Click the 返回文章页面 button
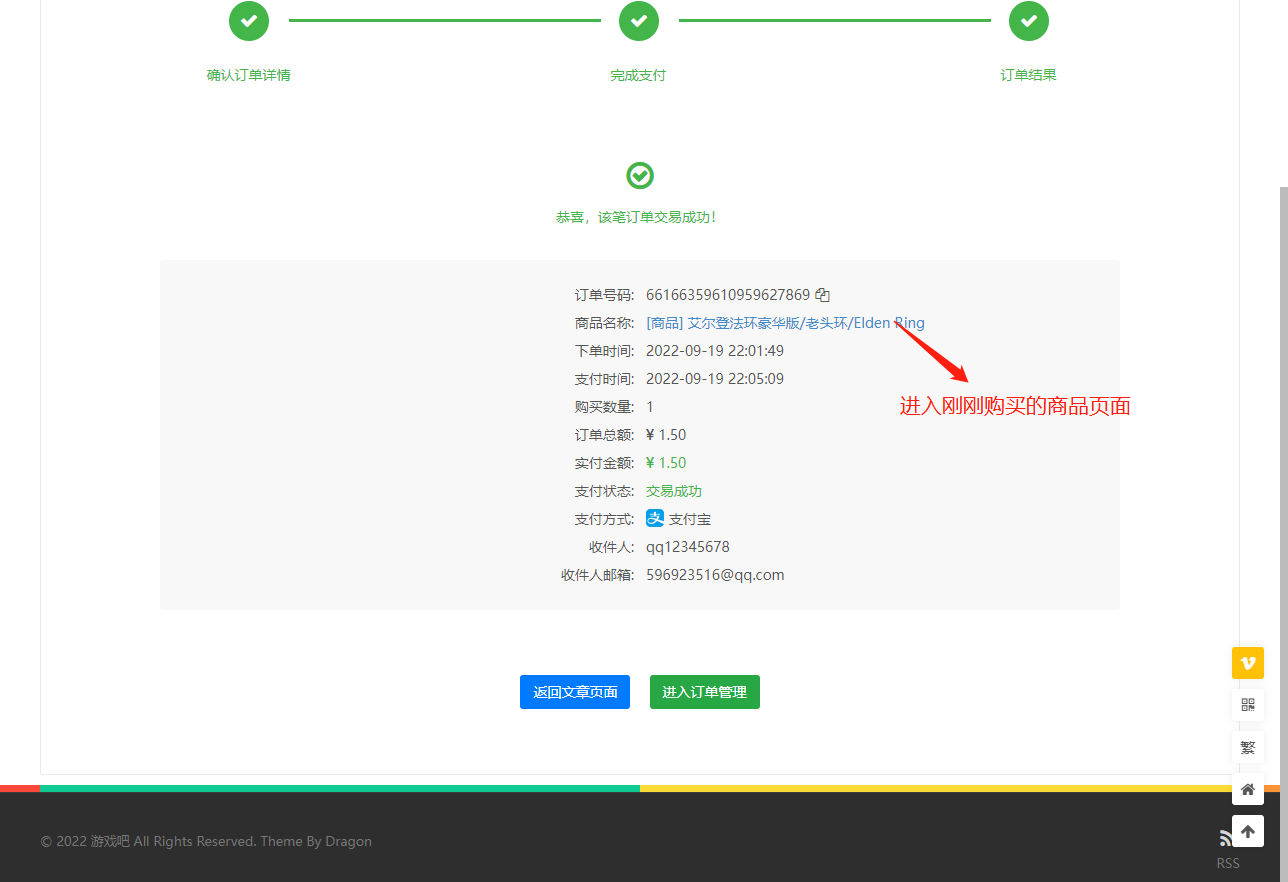Viewport: 1288px width, 882px height. tap(575, 692)
